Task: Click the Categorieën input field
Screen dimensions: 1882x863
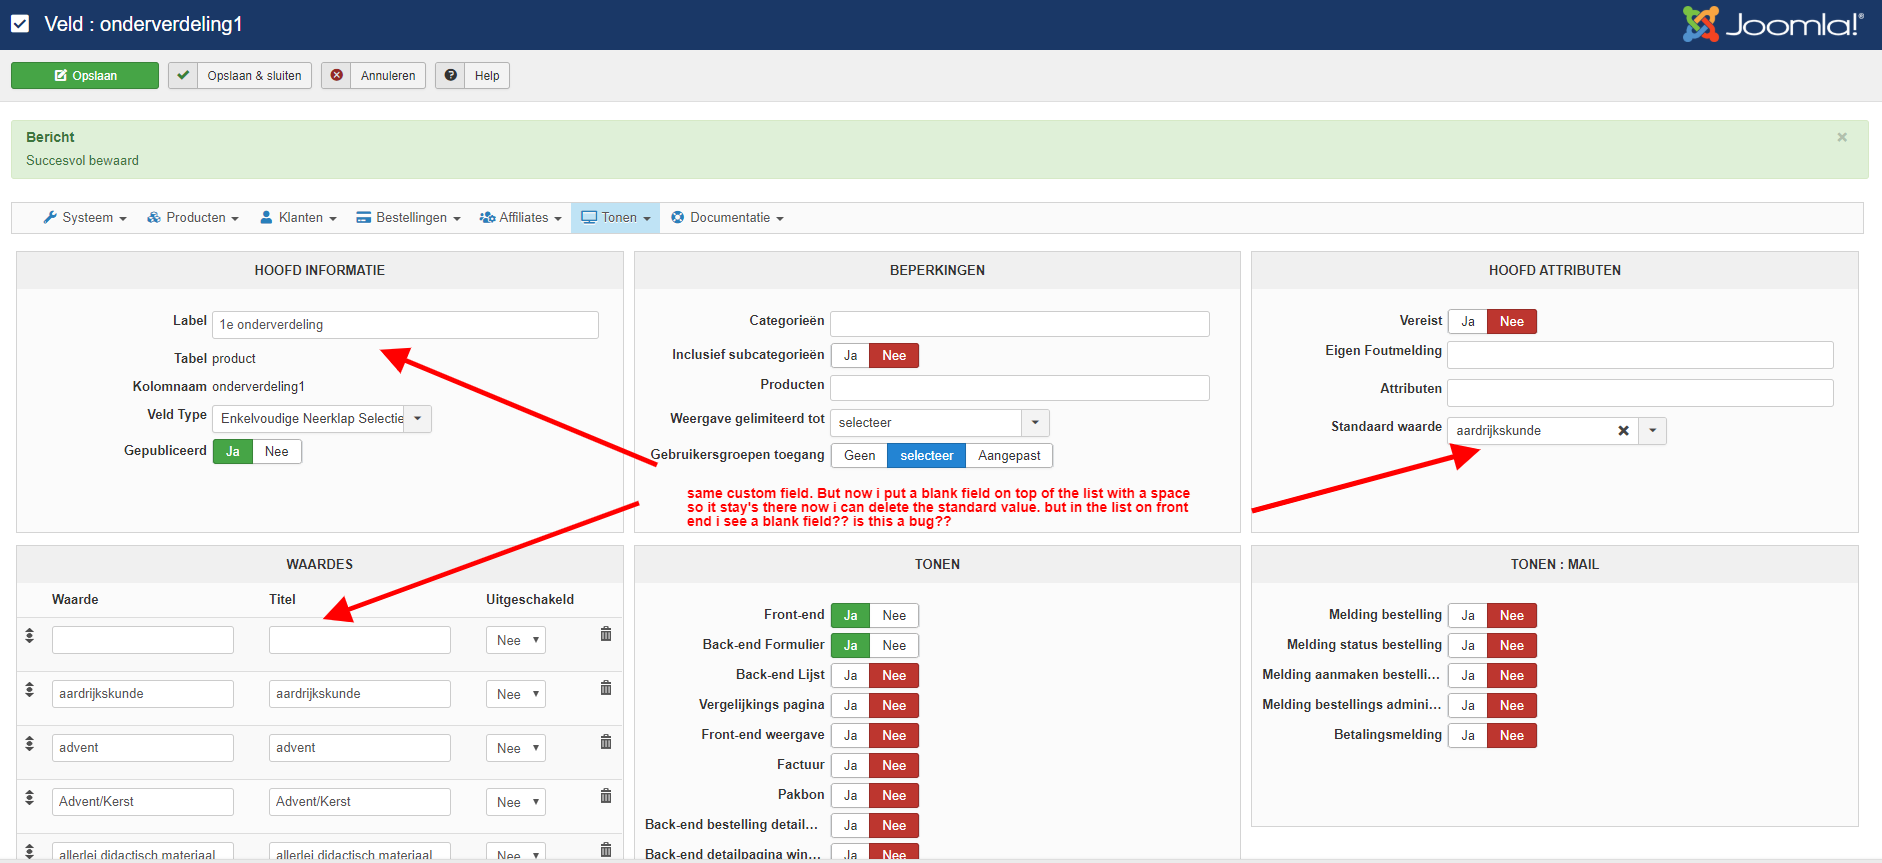Action: pyautogui.click(x=1020, y=324)
